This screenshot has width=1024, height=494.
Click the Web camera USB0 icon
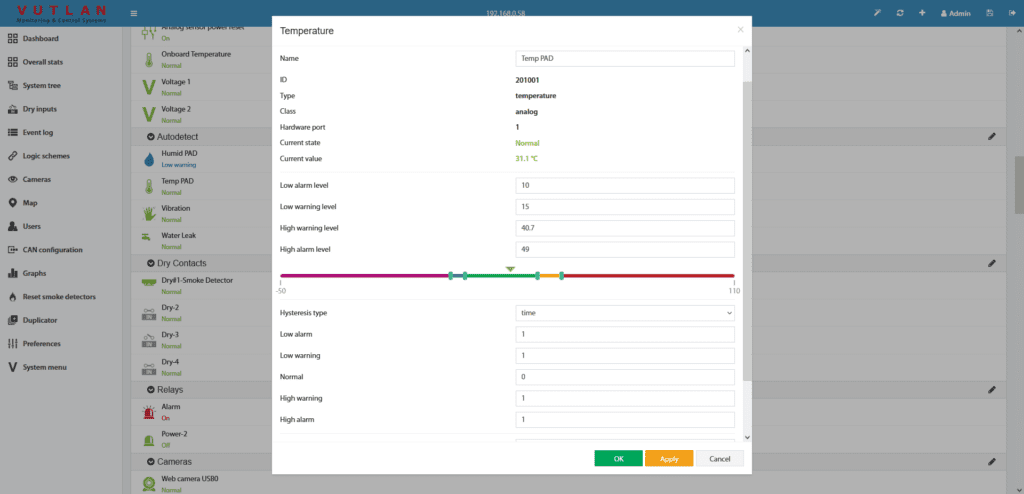point(149,484)
